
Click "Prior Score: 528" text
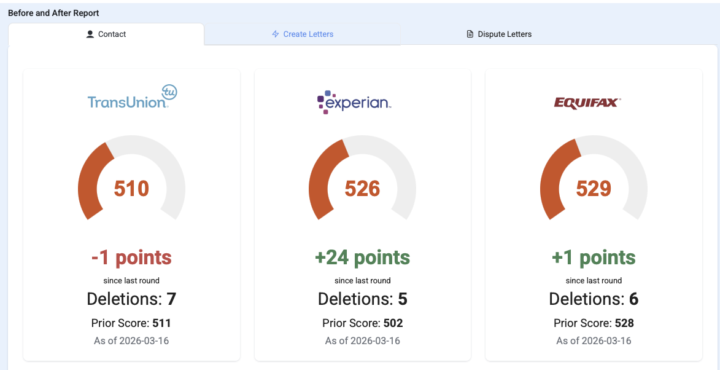click(594, 323)
